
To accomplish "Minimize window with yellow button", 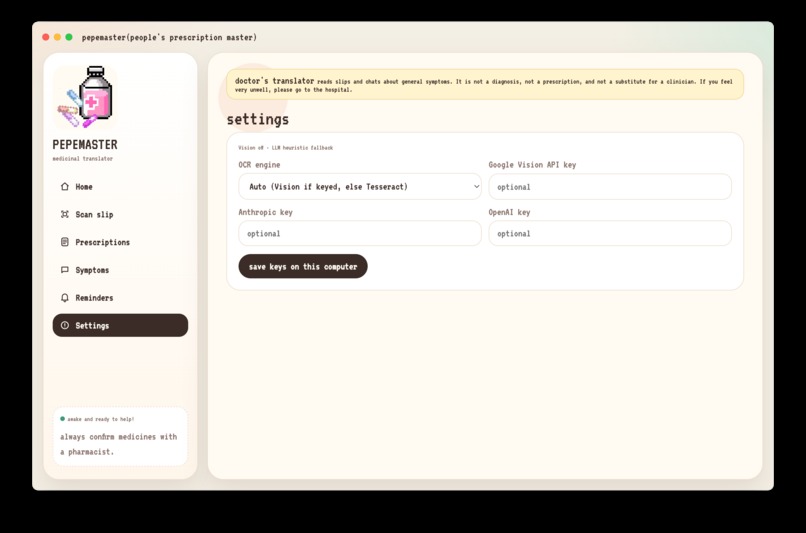I will pos(58,37).
